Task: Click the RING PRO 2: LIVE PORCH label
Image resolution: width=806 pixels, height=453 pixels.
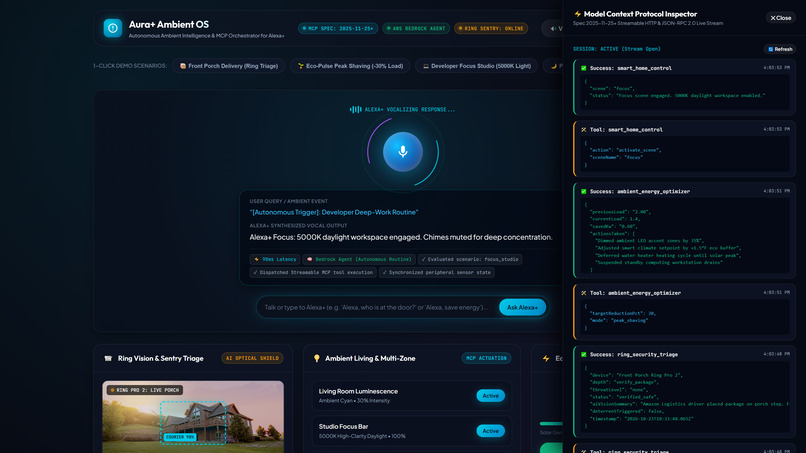Action: click(x=144, y=390)
